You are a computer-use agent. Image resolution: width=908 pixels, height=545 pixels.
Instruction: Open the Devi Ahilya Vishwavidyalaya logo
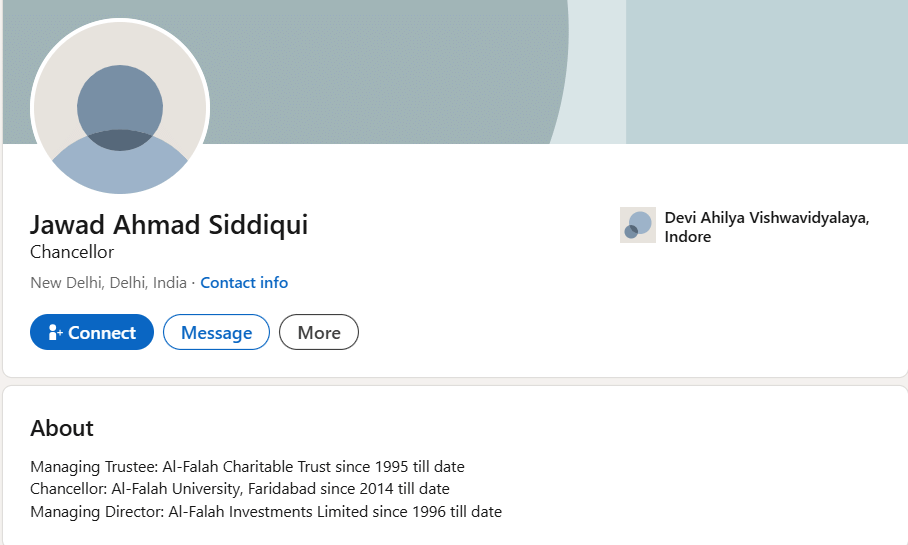pos(637,225)
